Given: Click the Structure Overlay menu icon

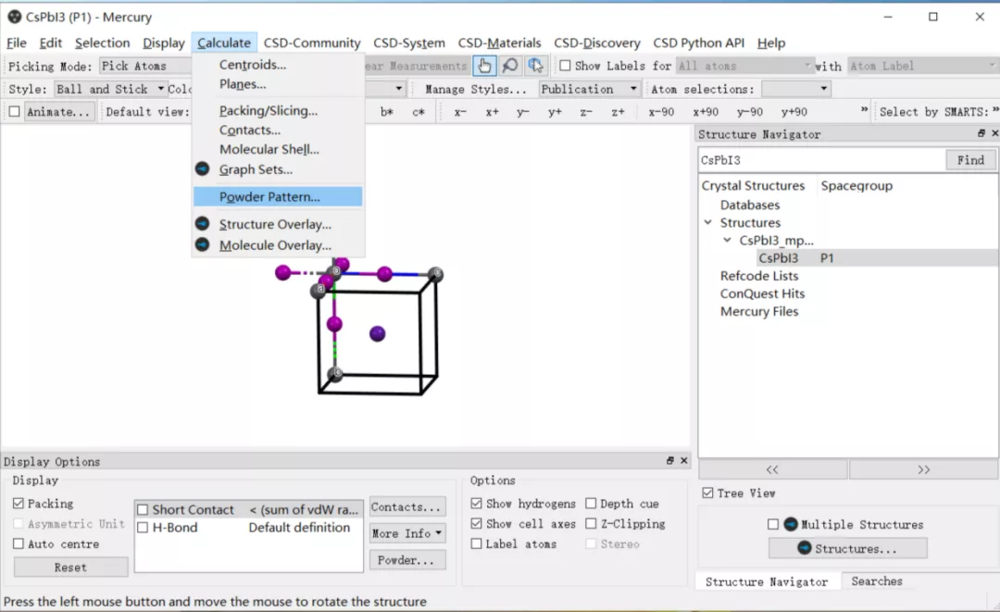Looking at the screenshot, I should (202, 224).
